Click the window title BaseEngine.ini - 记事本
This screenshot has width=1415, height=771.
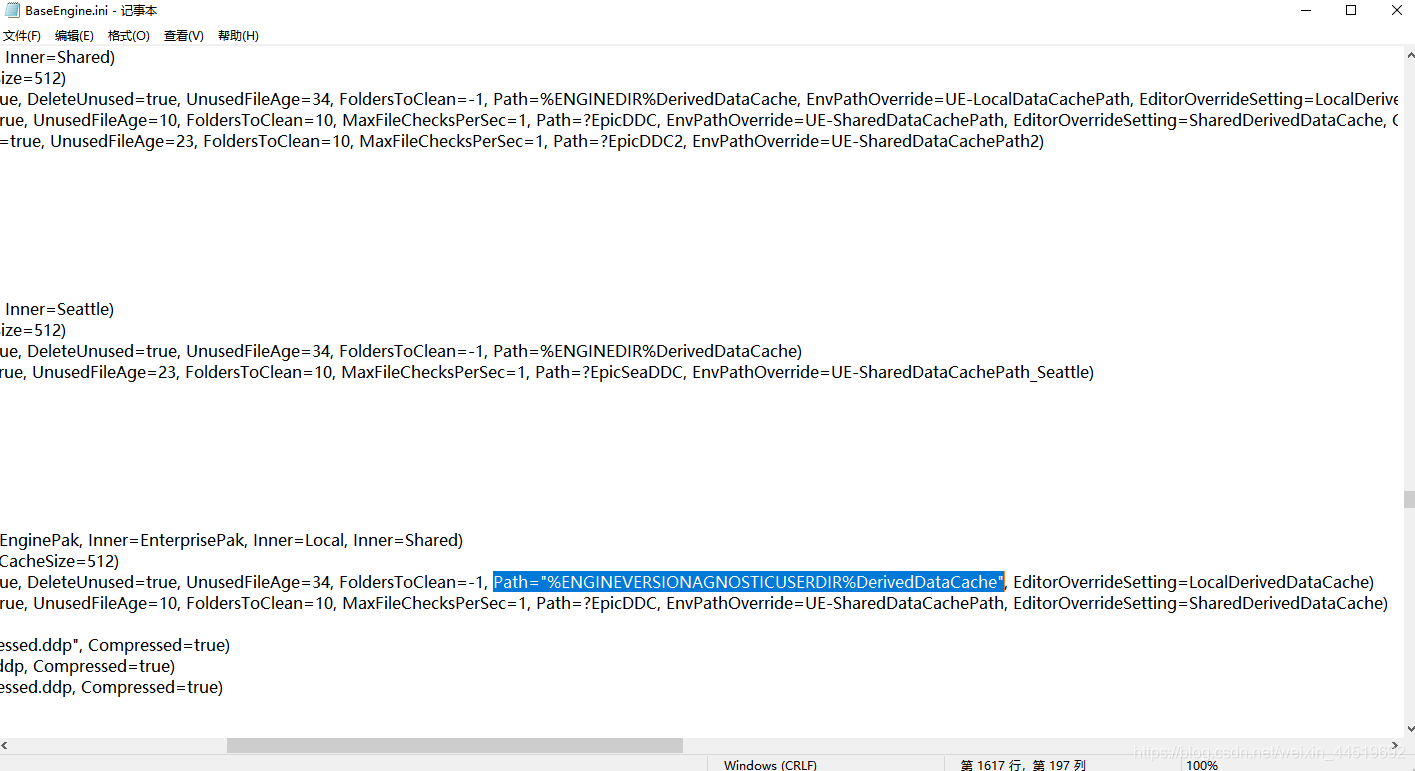91,10
